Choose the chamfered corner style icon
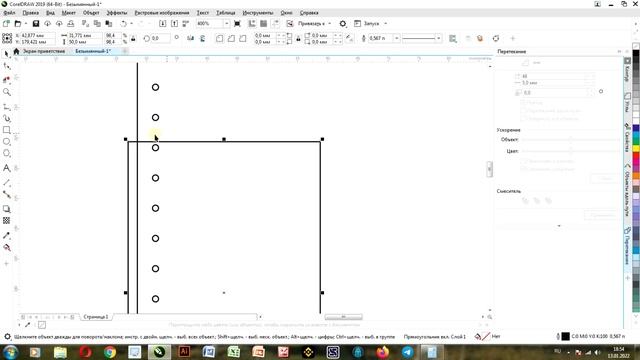Viewport: 640px width, 360px height. coord(243,38)
